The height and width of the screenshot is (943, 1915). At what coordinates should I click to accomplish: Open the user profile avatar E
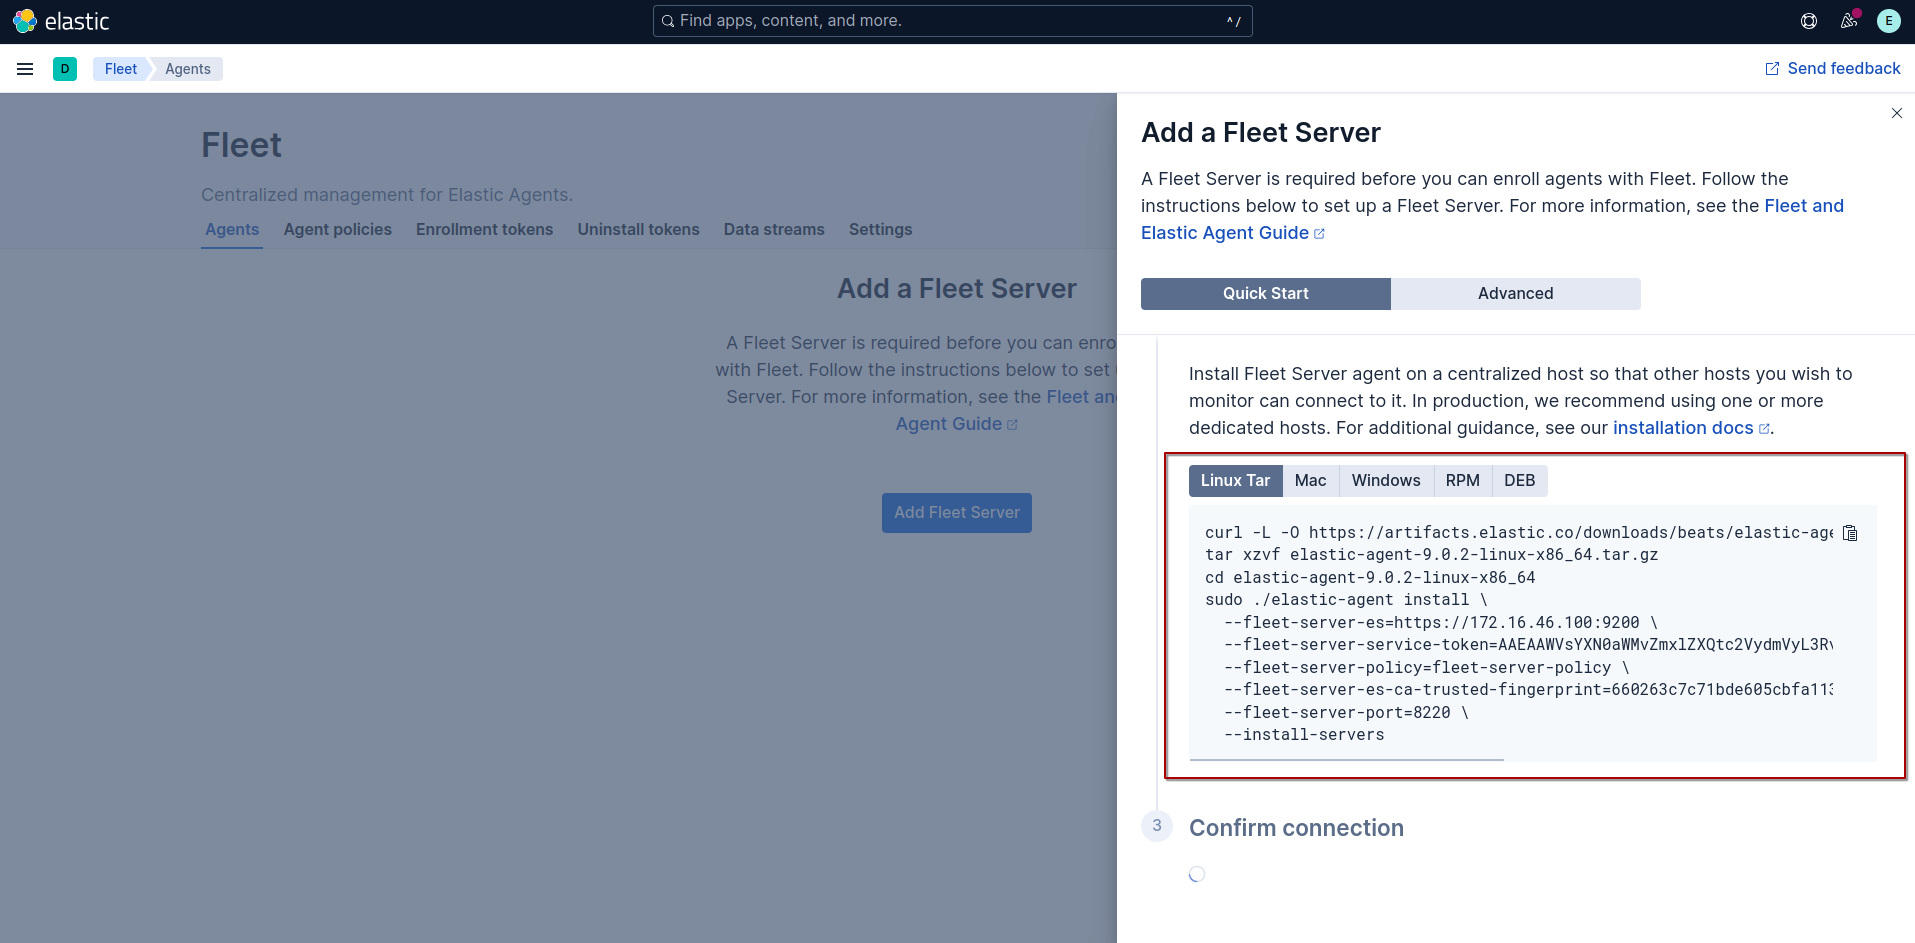point(1889,21)
